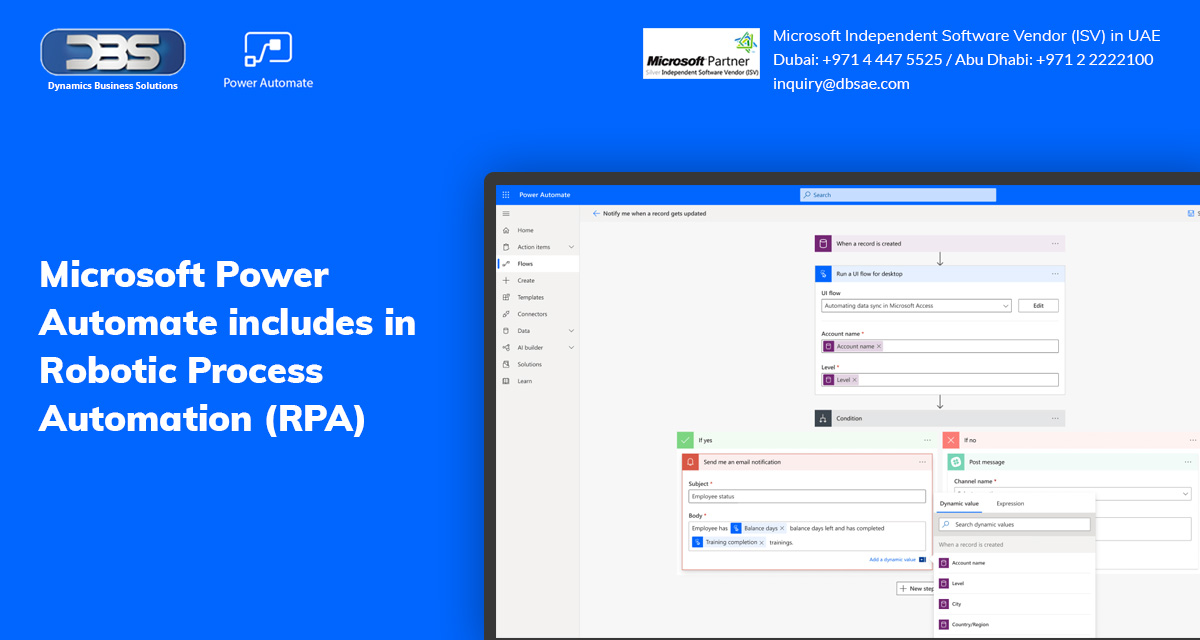Screen dimensions: 1200x640
Task: Click the Post message Slack icon
Action: pos(956,462)
